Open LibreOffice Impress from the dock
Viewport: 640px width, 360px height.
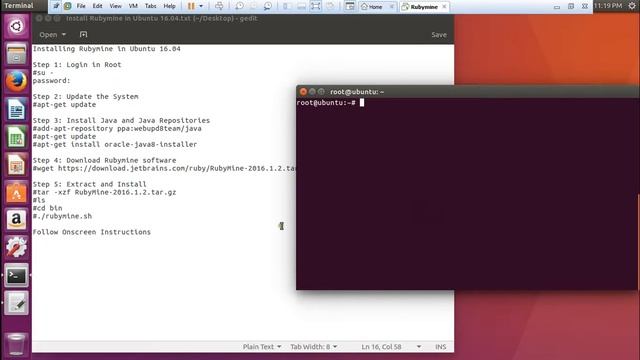pyautogui.click(x=16, y=165)
